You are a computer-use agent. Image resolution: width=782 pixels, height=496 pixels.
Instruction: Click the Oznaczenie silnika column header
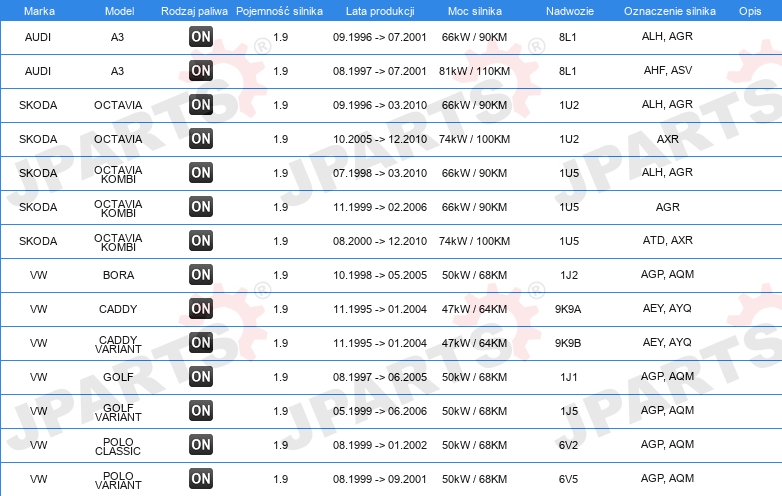[670, 11]
